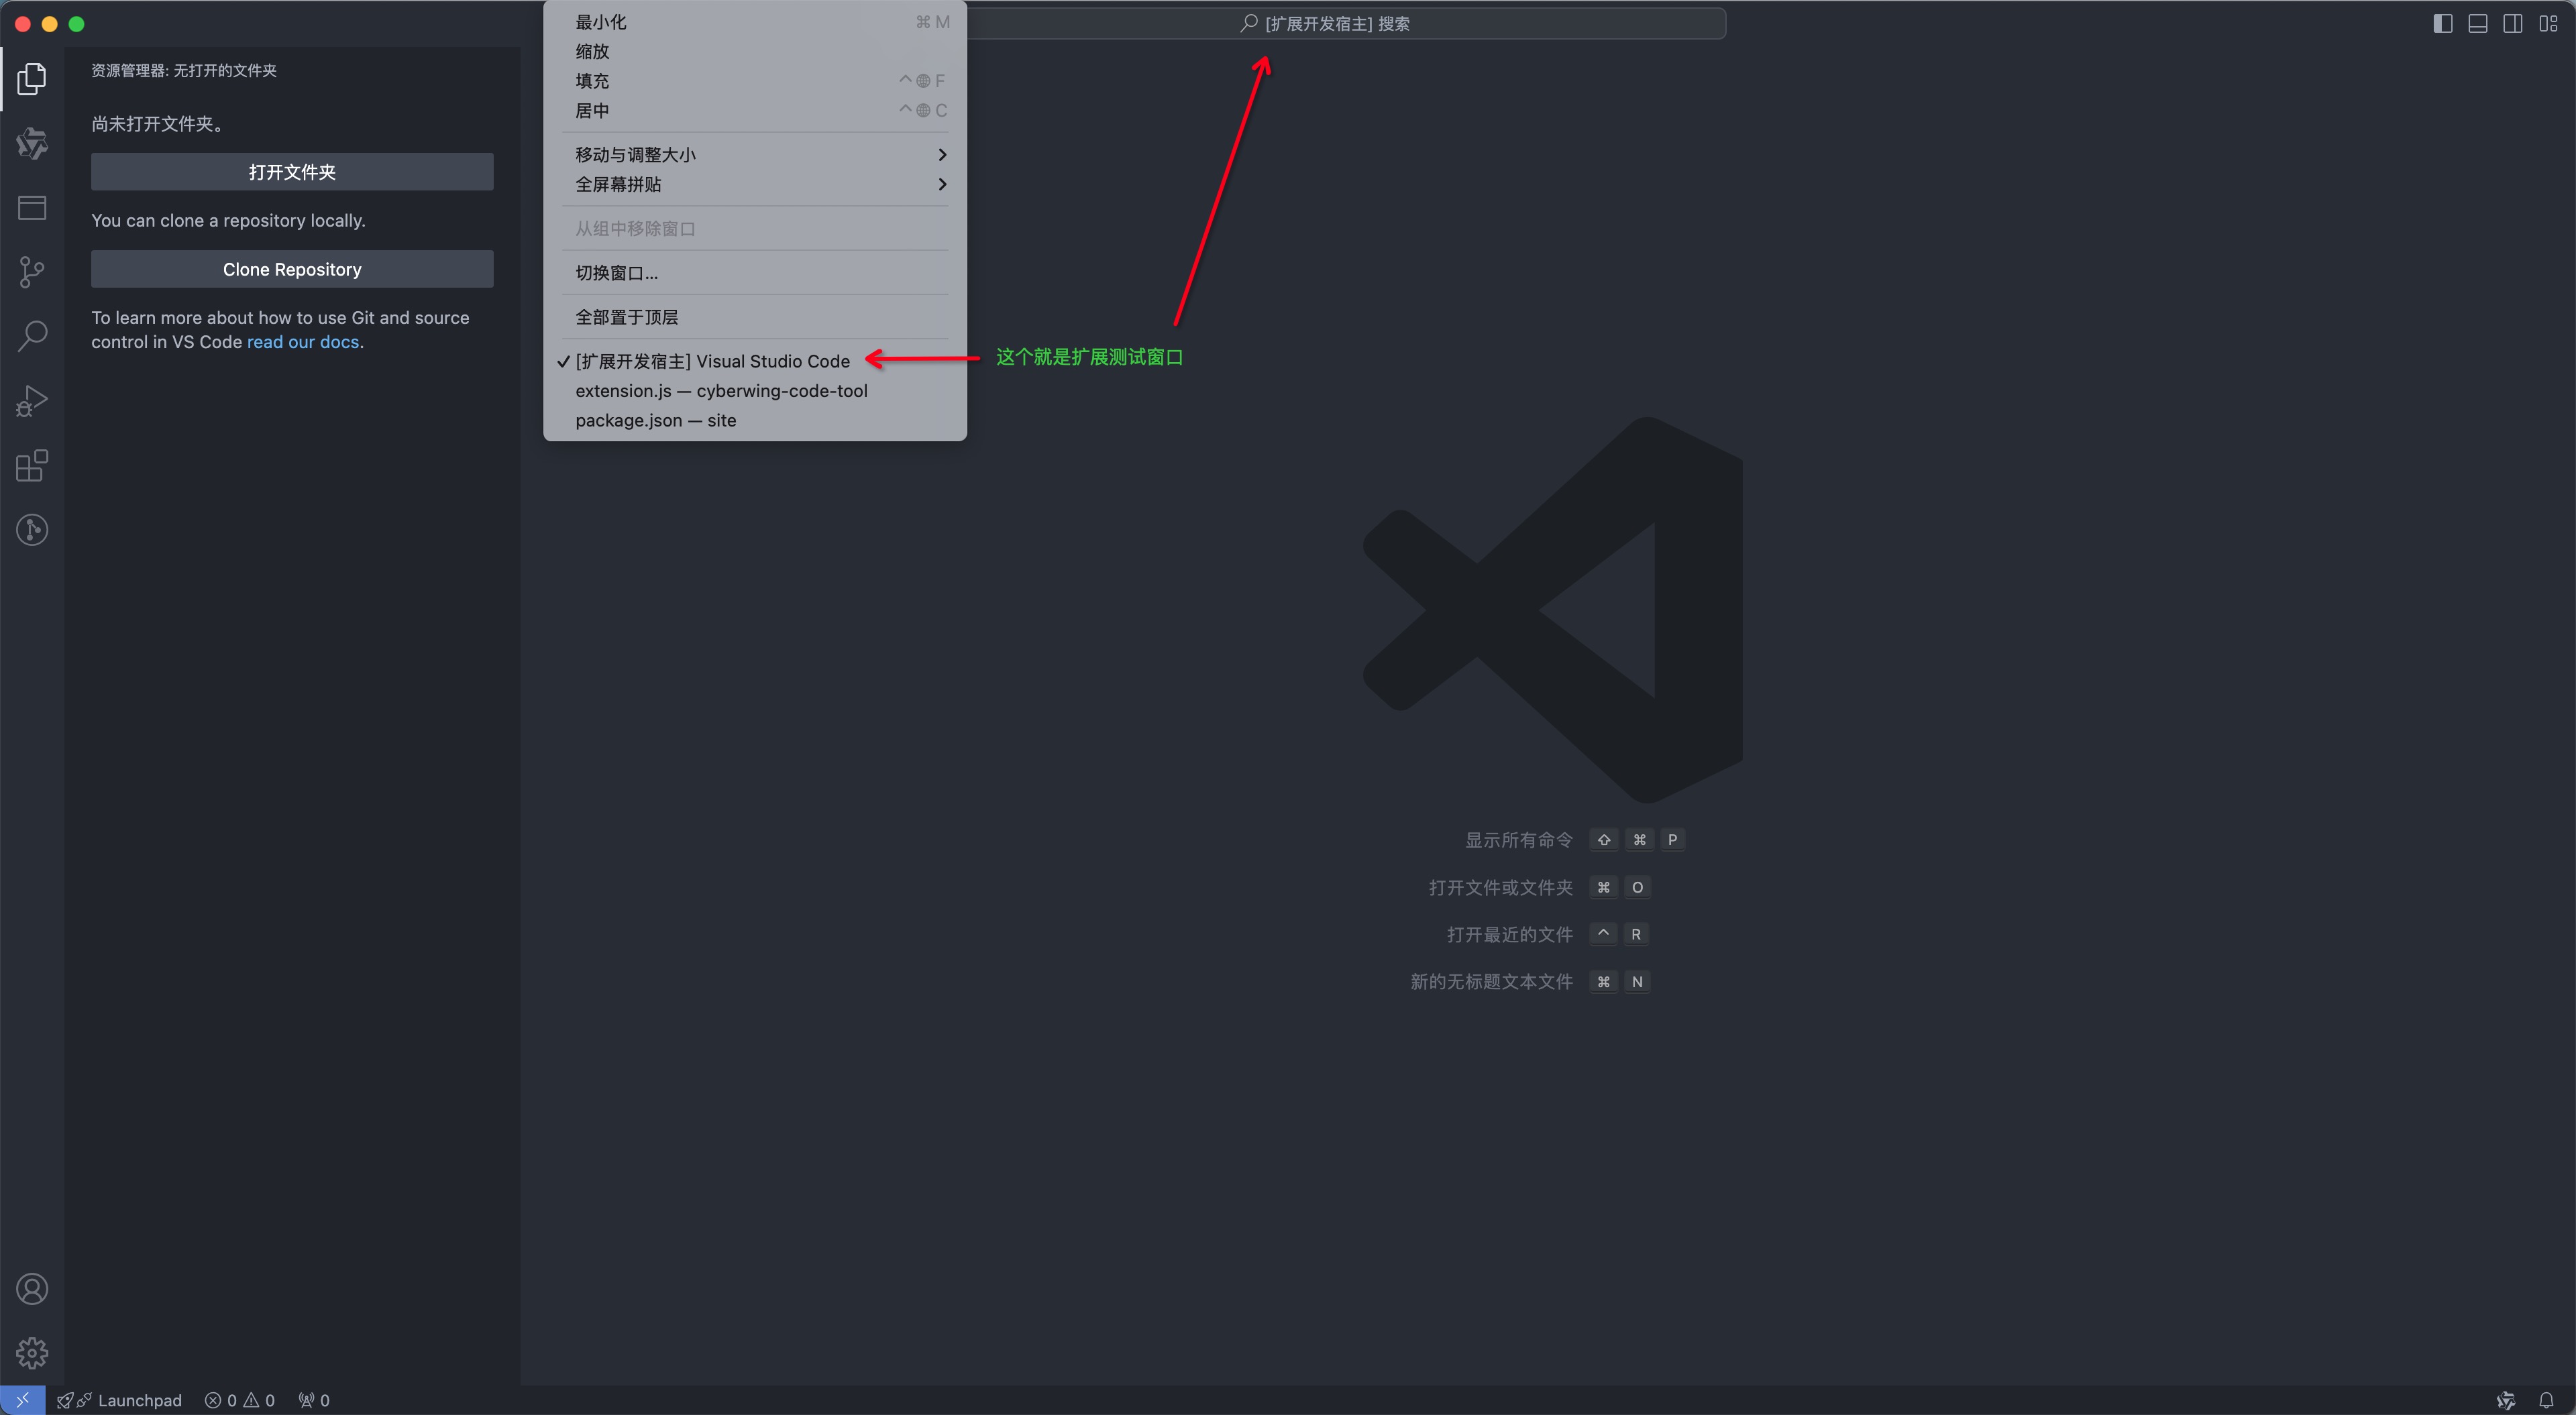This screenshot has height=1415, width=2576.
Task: Open the Explorer view in activity bar
Action: pyautogui.click(x=32, y=79)
